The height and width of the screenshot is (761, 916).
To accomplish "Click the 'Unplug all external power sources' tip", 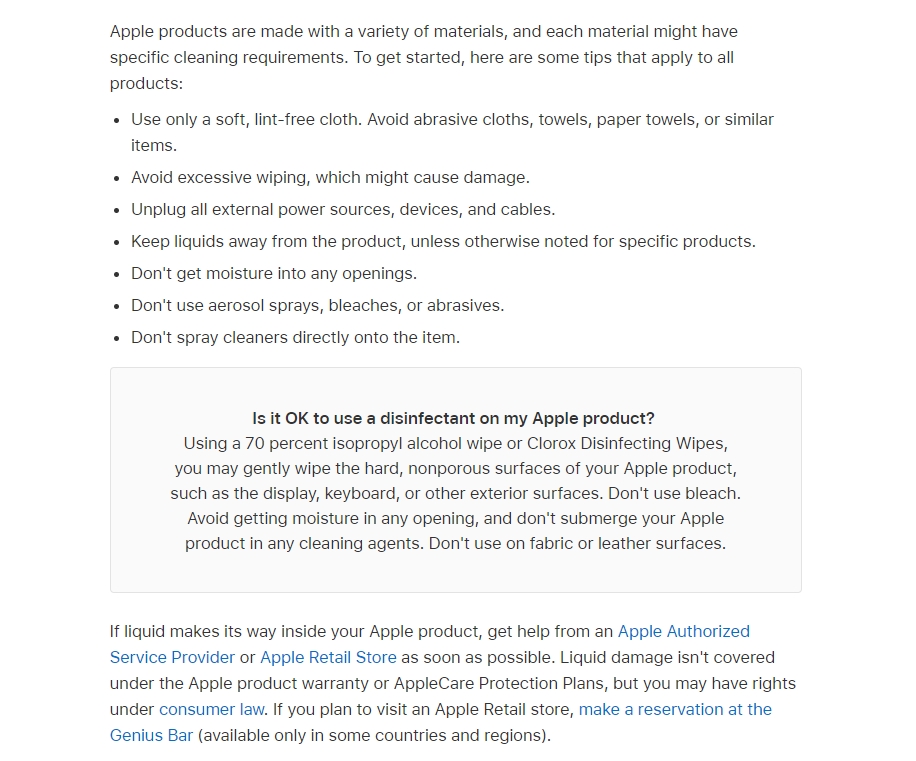I will 342,210.
